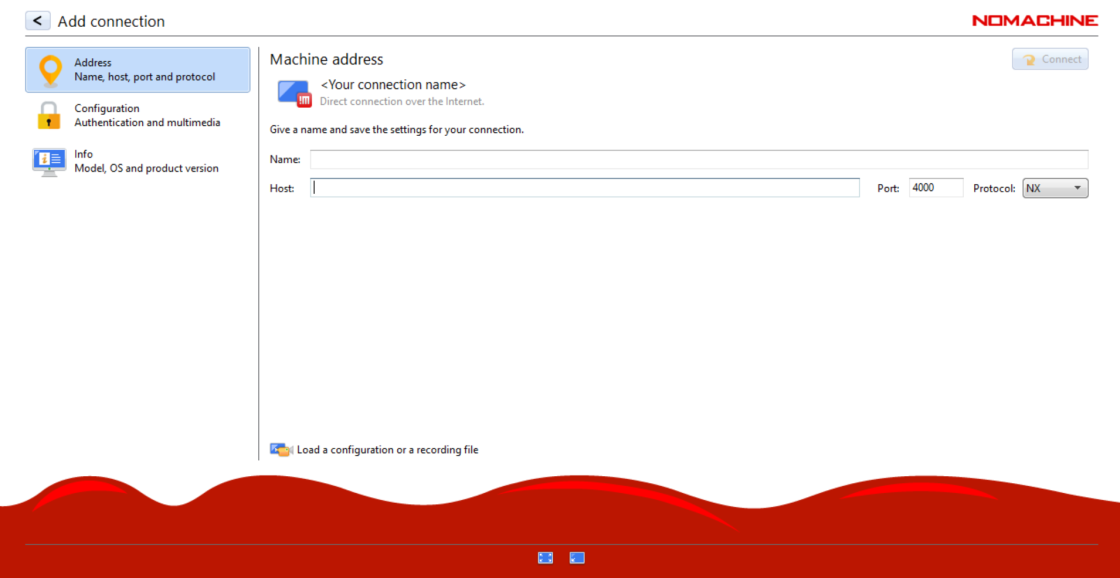Viewport: 1120px width, 578px height.
Task: Open Info model, OS and product version
Action: click(x=146, y=162)
